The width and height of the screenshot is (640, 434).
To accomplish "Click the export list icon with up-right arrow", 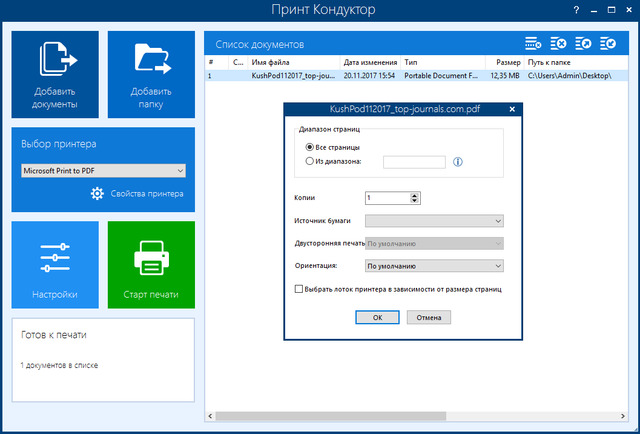I will 583,44.
